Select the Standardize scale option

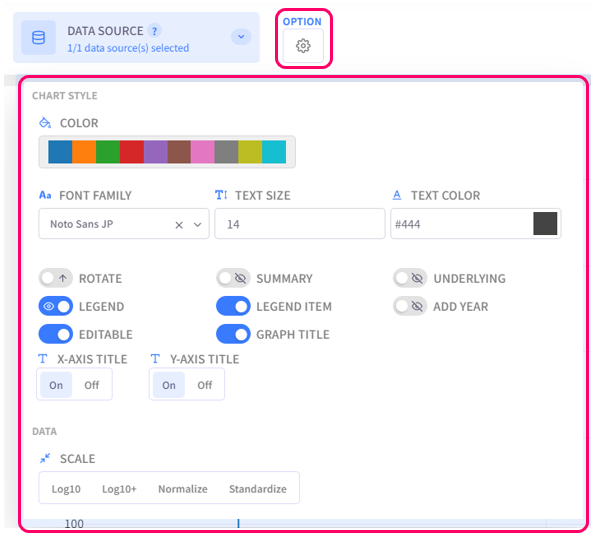(258, 489)
